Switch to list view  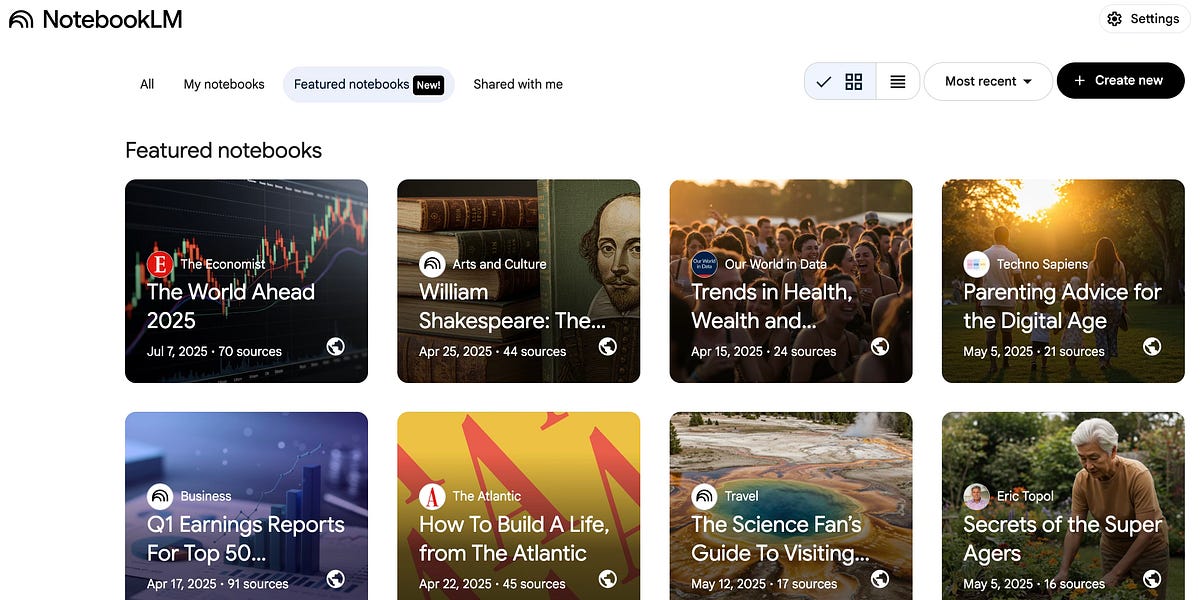(x=898, y=82)
